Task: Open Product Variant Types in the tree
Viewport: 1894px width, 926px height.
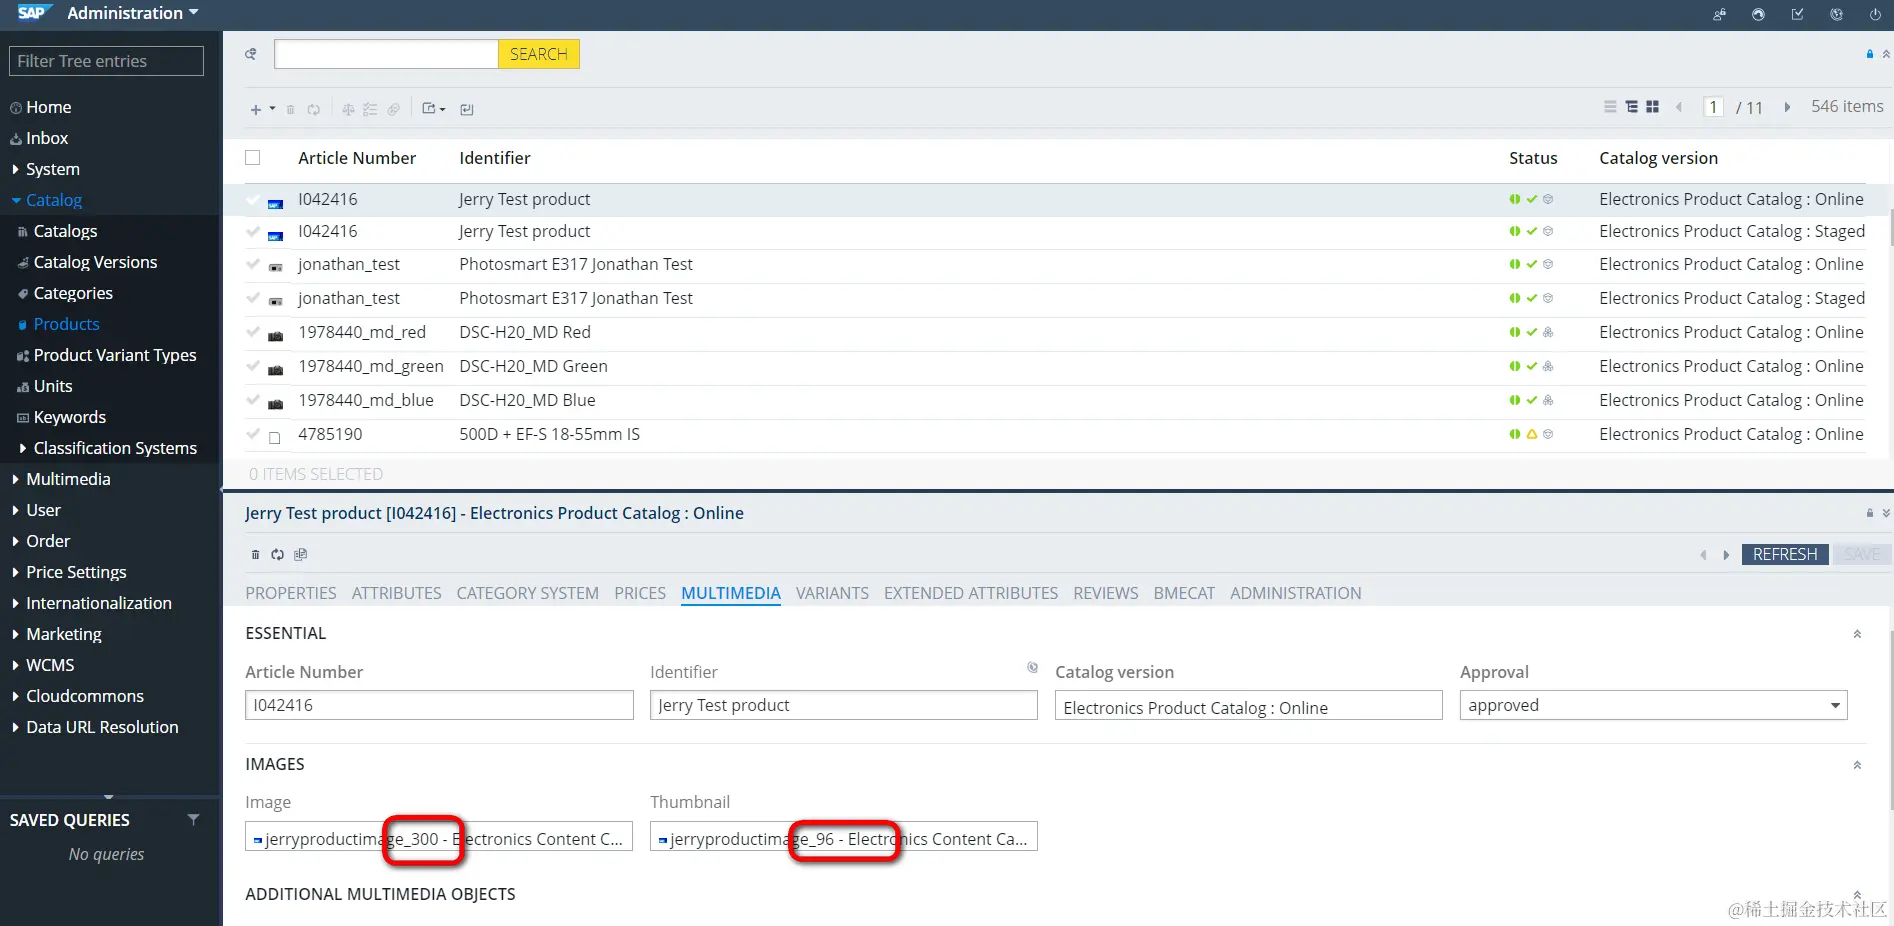Action: point(115,355)
